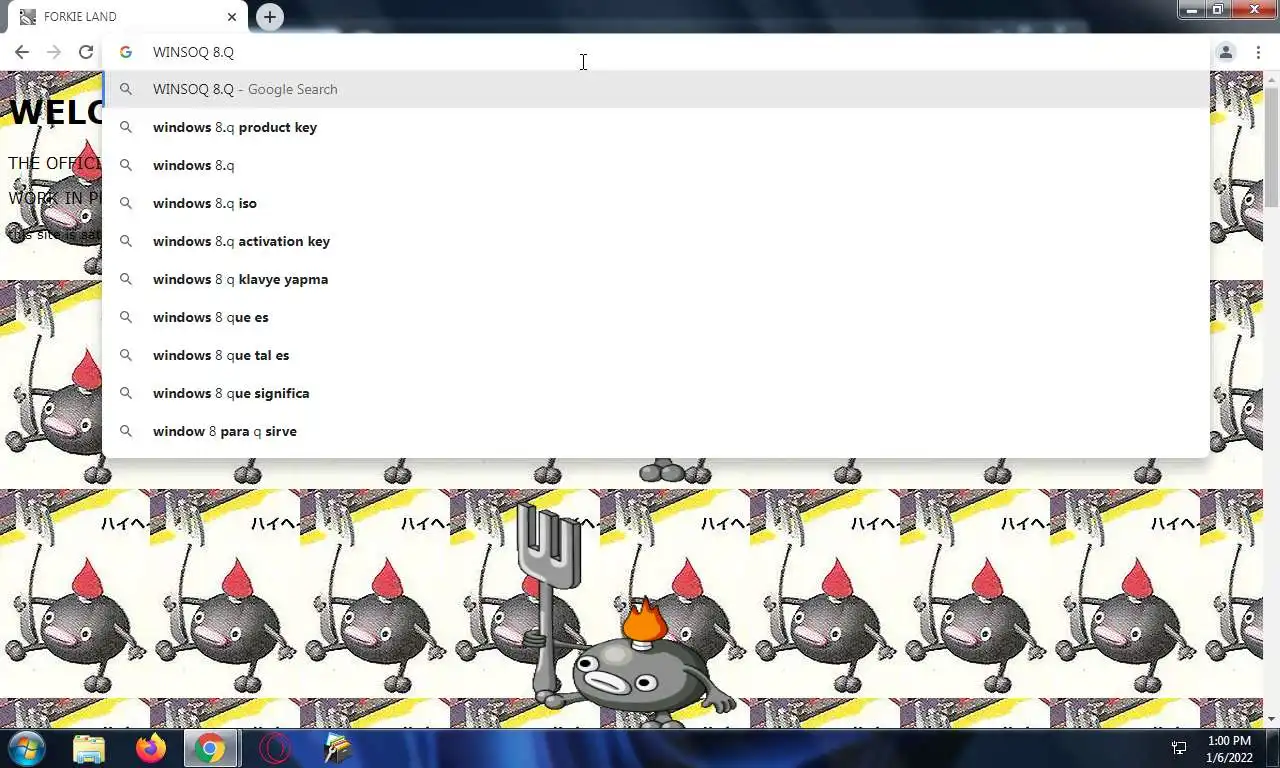The width and height of the screenshot is (1280, 768).
Task: Click the search icon beside product key suggestion
Action: click(x=126, y=127)
